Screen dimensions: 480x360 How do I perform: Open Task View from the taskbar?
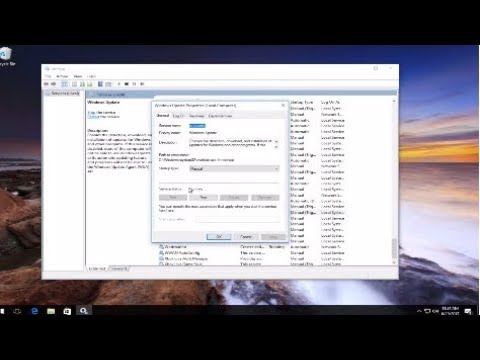[17, 311]
